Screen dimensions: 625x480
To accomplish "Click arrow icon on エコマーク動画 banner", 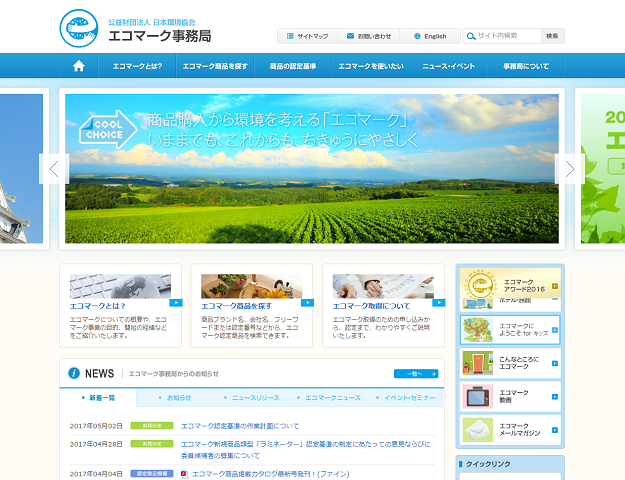I will (554, 397).
